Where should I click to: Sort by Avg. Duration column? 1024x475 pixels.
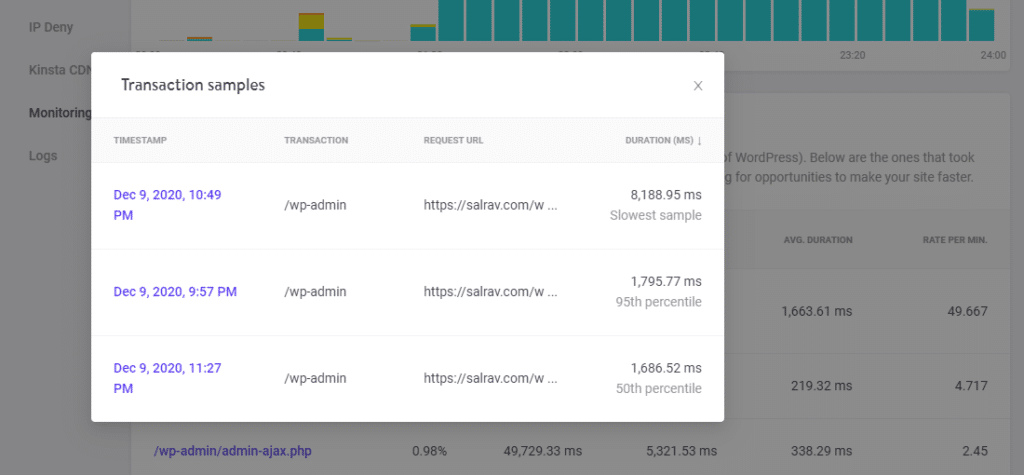pyautogui.click(x=817, y=240)
